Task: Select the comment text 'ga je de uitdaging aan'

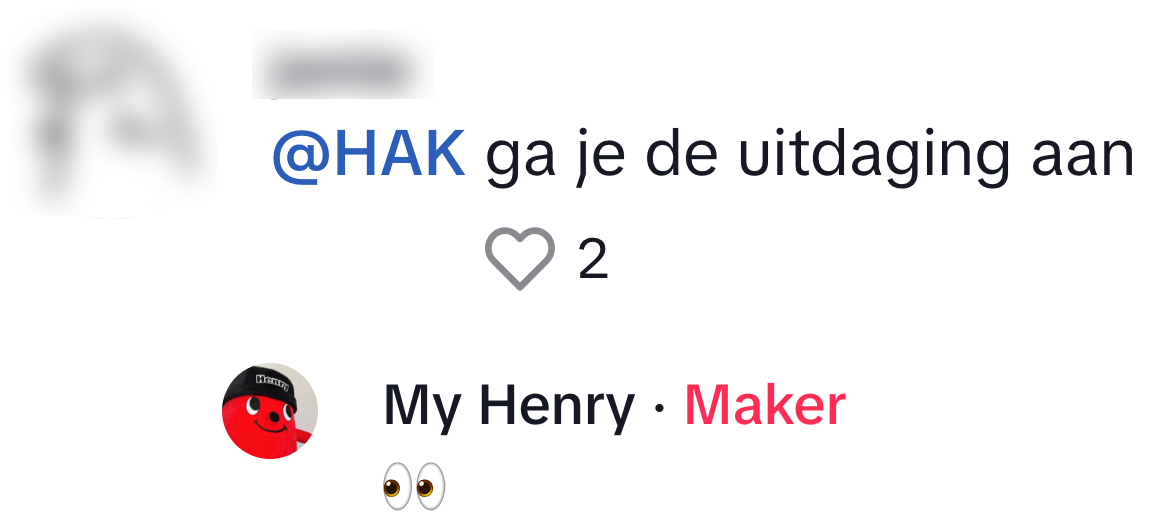Action: pyautogui.click(x=810, y=155)
